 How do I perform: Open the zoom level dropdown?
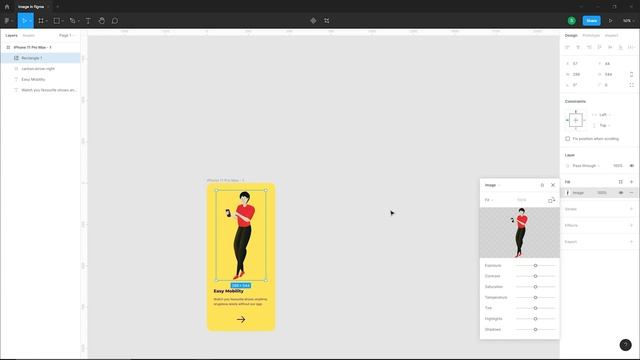point(629,20)
